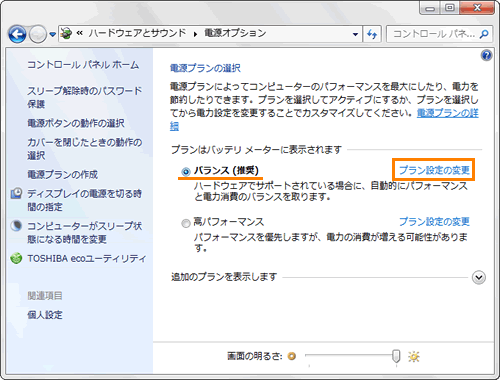500x380 pixels.
Task: Select the 高パフォーマンス radio button
Action: click(186, 223)
